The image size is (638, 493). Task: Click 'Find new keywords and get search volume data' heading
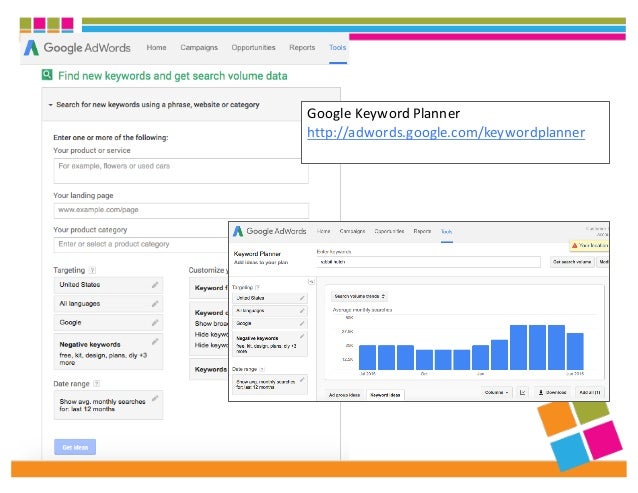tap(173, 76)
